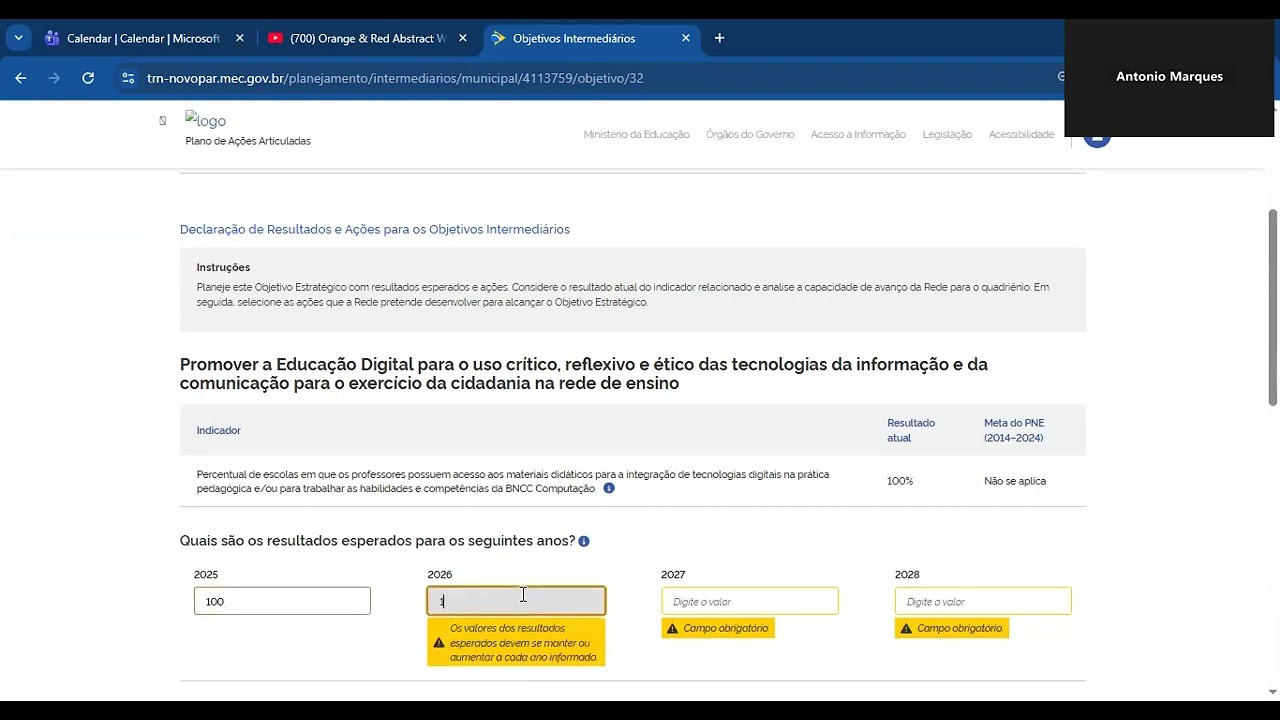Switch to the Calendar Microsoft Teams tab
The image size is (1280, 720).
[x=143, y=38]
